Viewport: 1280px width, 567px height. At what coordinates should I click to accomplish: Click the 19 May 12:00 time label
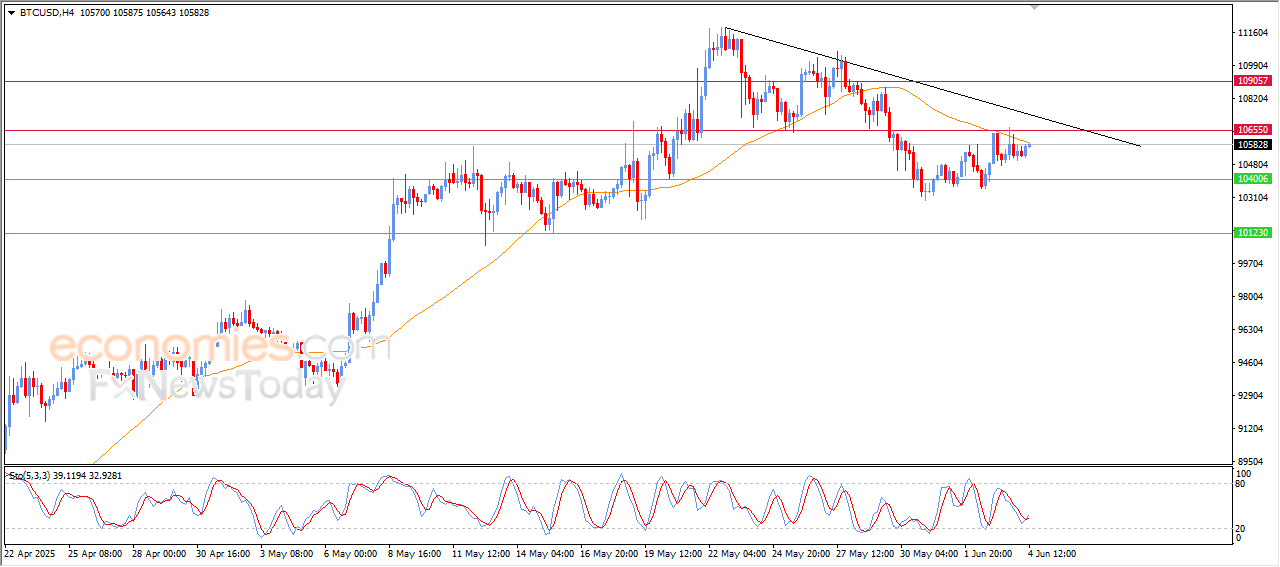[672, 553]
